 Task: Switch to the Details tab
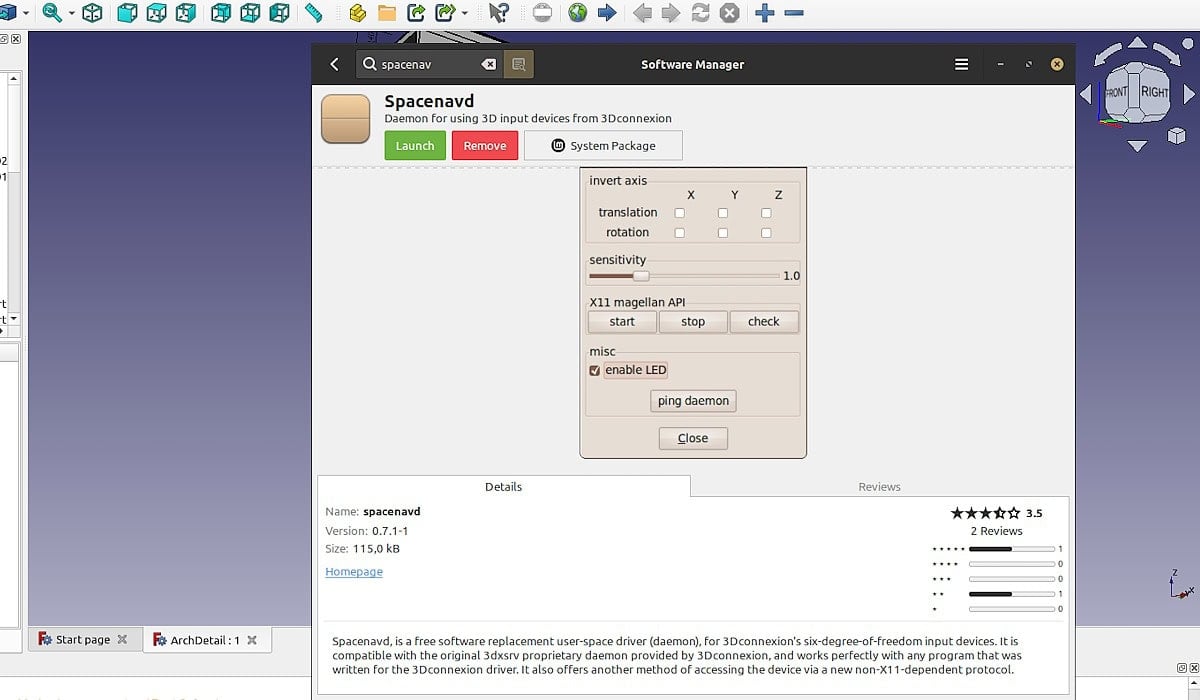[x=503, y=487]
